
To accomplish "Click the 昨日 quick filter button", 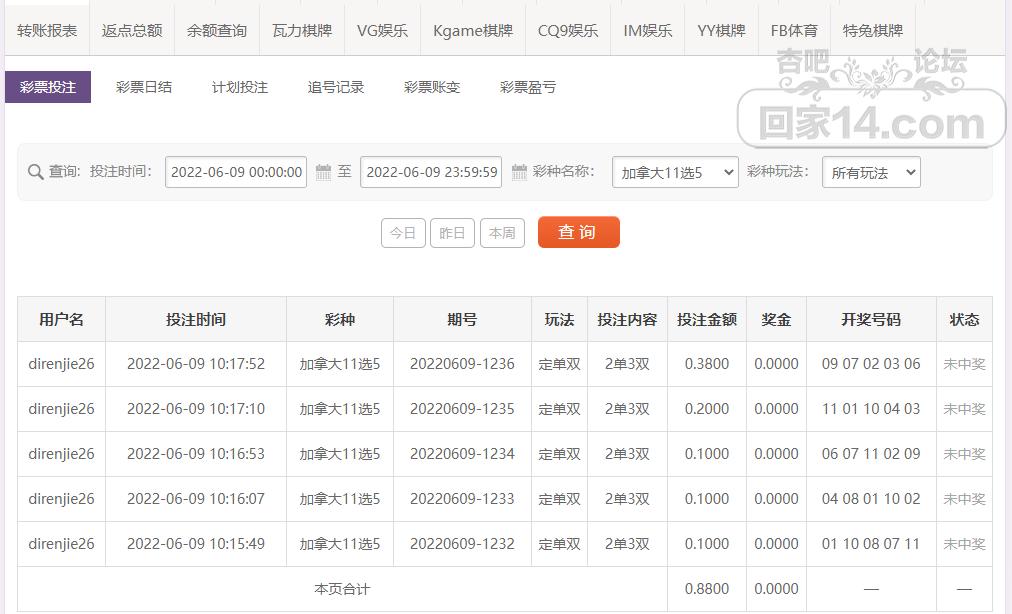I will pyautogui.click(x=453, y=232).
